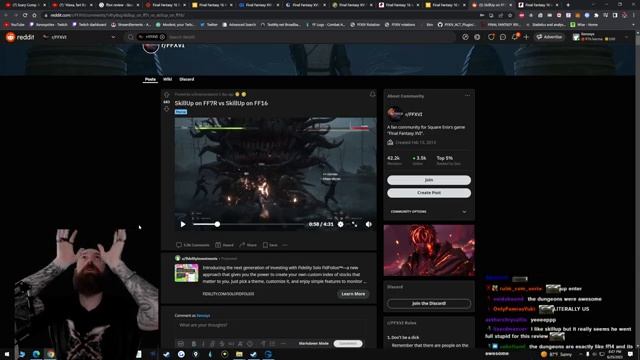
Task: Downvote the SkillUp post
Action: (167, 109)
